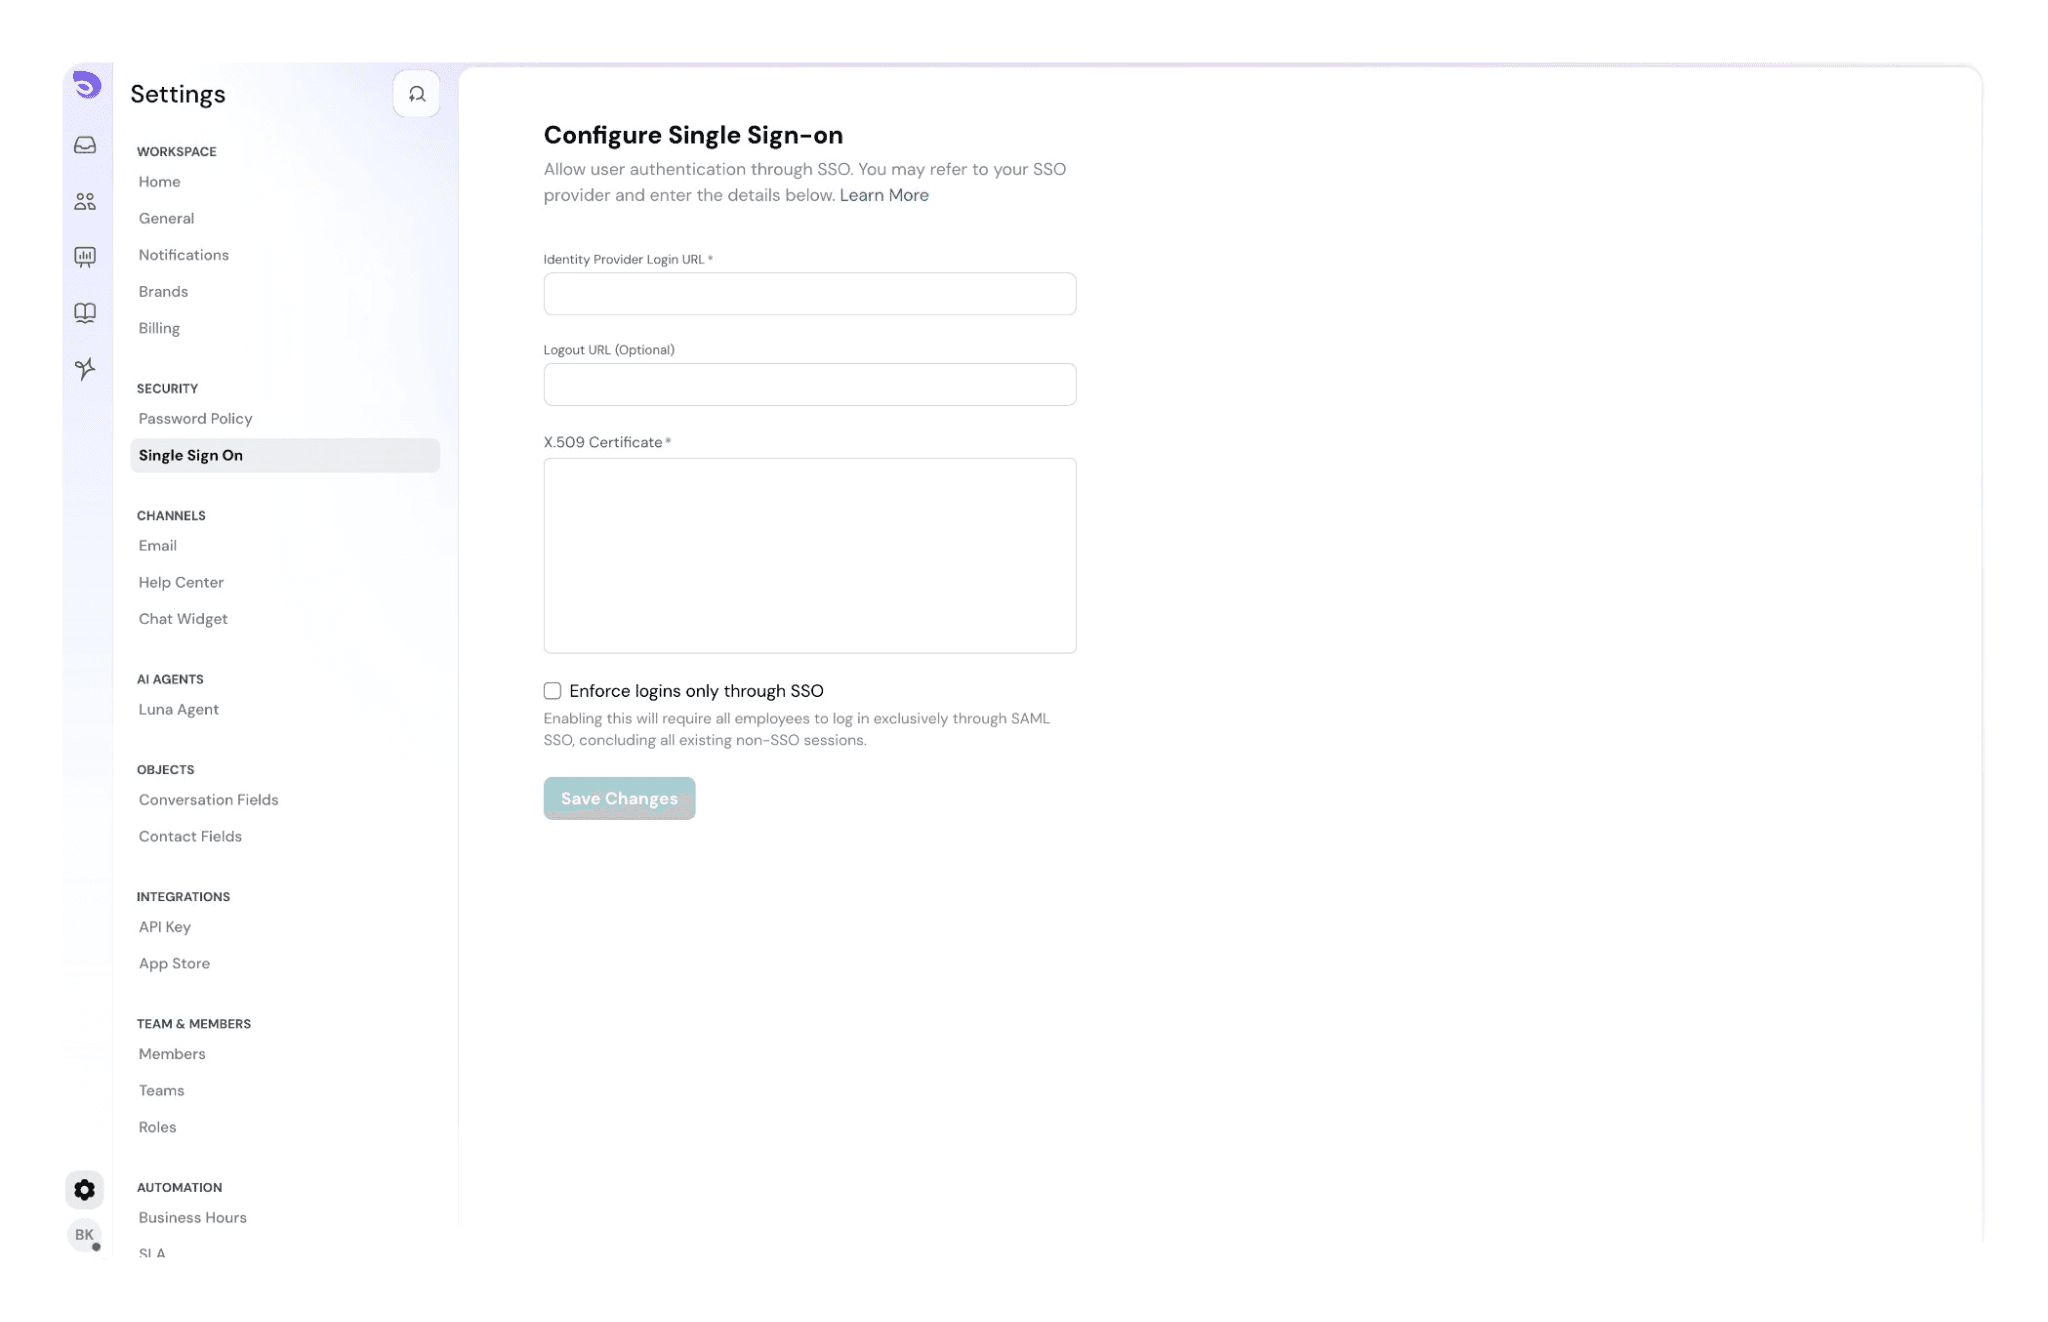Open Password Policy settings
The height and width of the screenshot is (1322, 2048).
(x=195, y=419)
